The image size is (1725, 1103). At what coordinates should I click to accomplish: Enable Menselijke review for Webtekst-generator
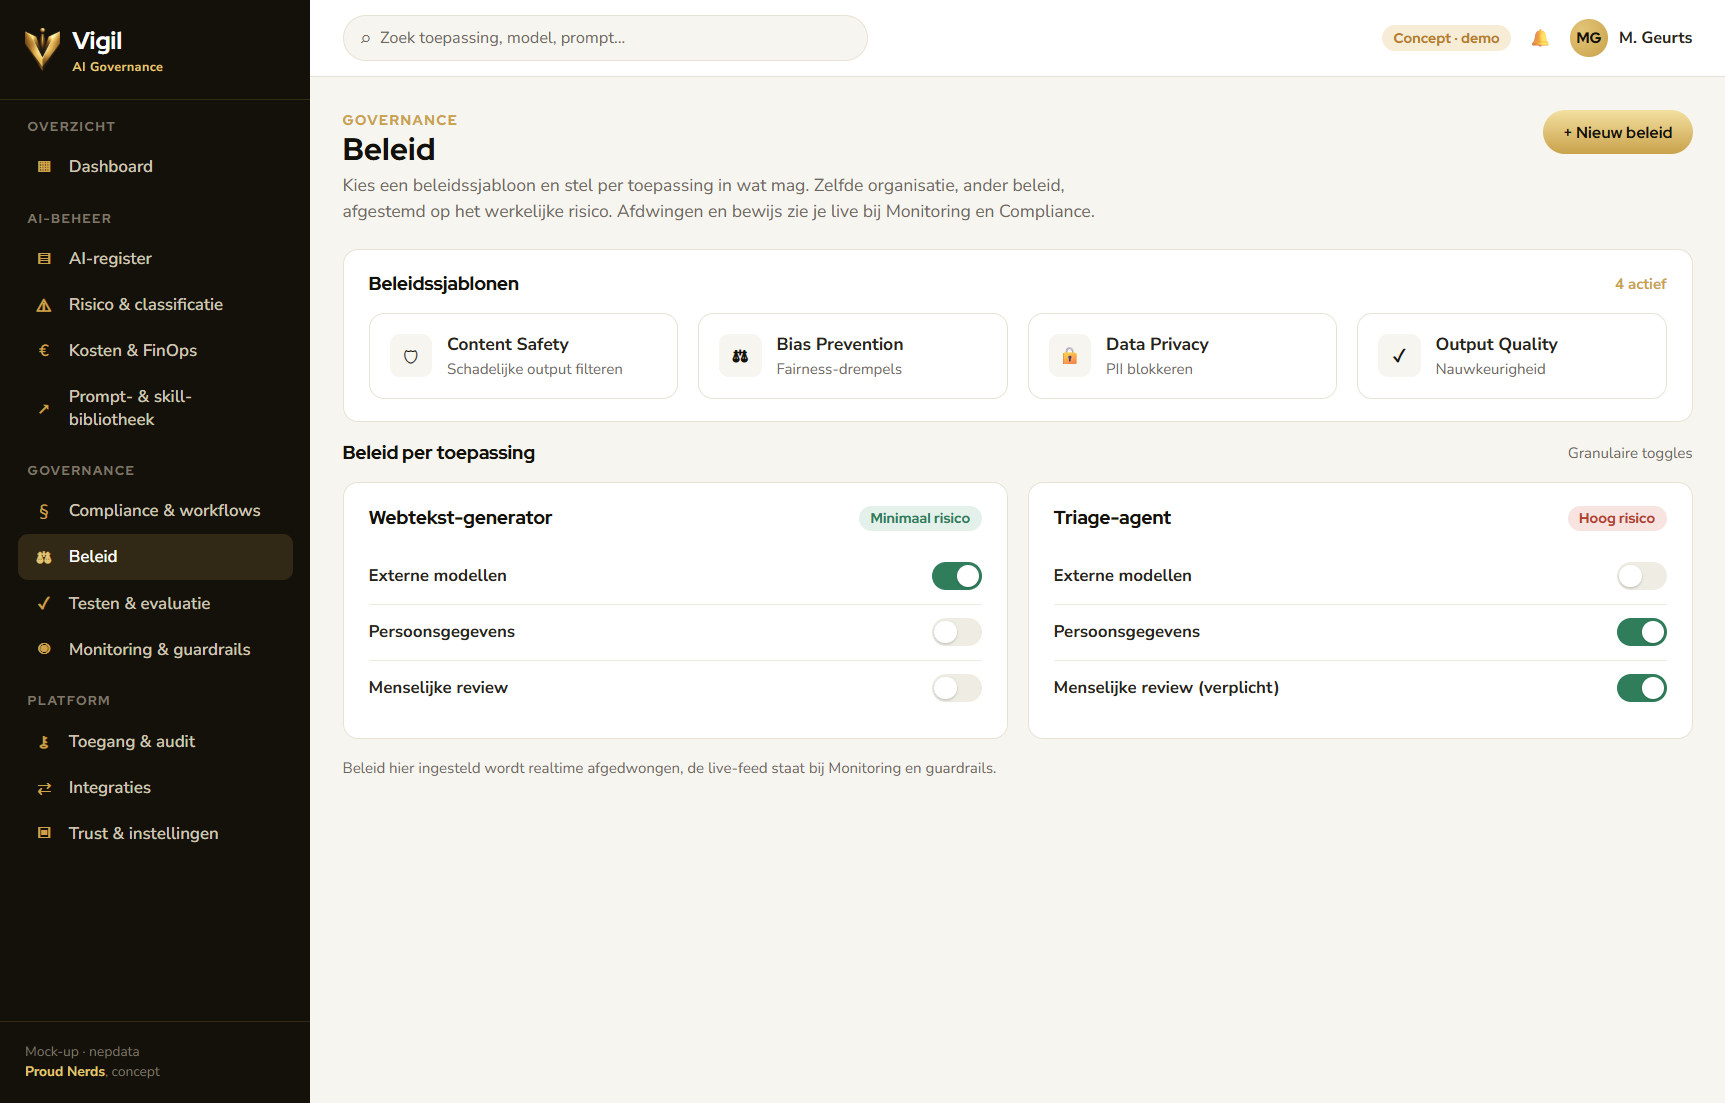pyautogui.click(x=957, y=688)
